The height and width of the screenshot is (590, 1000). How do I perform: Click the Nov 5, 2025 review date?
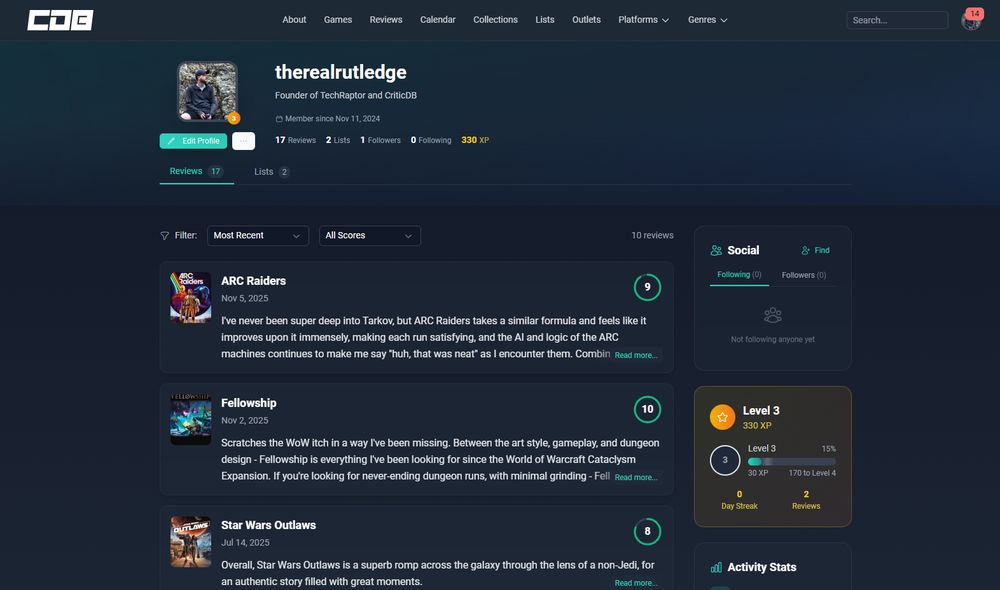point(244,299)
